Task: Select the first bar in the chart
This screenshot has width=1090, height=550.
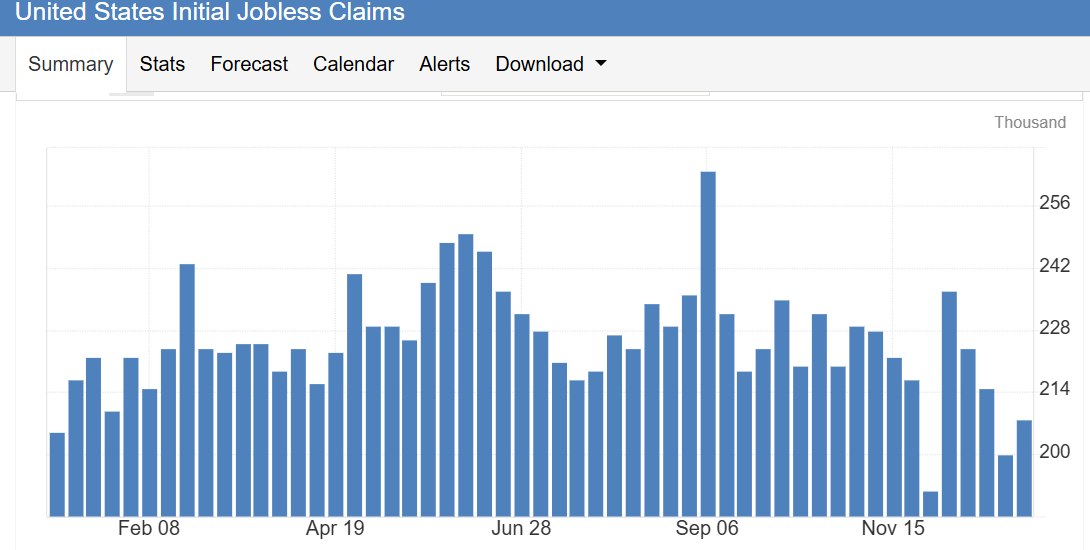Action: [57, 475]
